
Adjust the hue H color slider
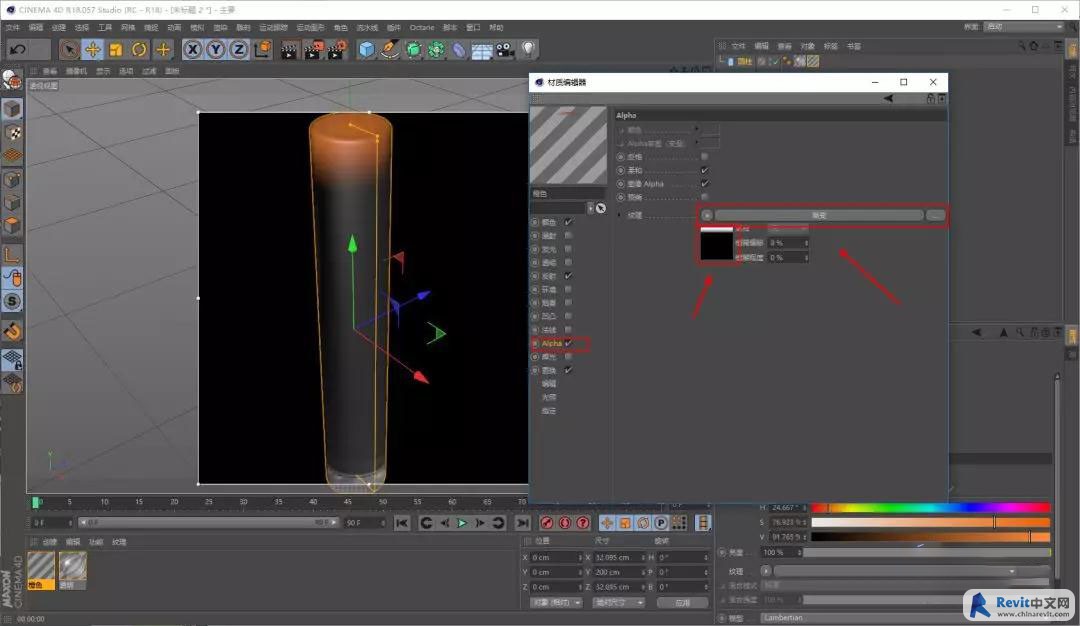[931, 508]
